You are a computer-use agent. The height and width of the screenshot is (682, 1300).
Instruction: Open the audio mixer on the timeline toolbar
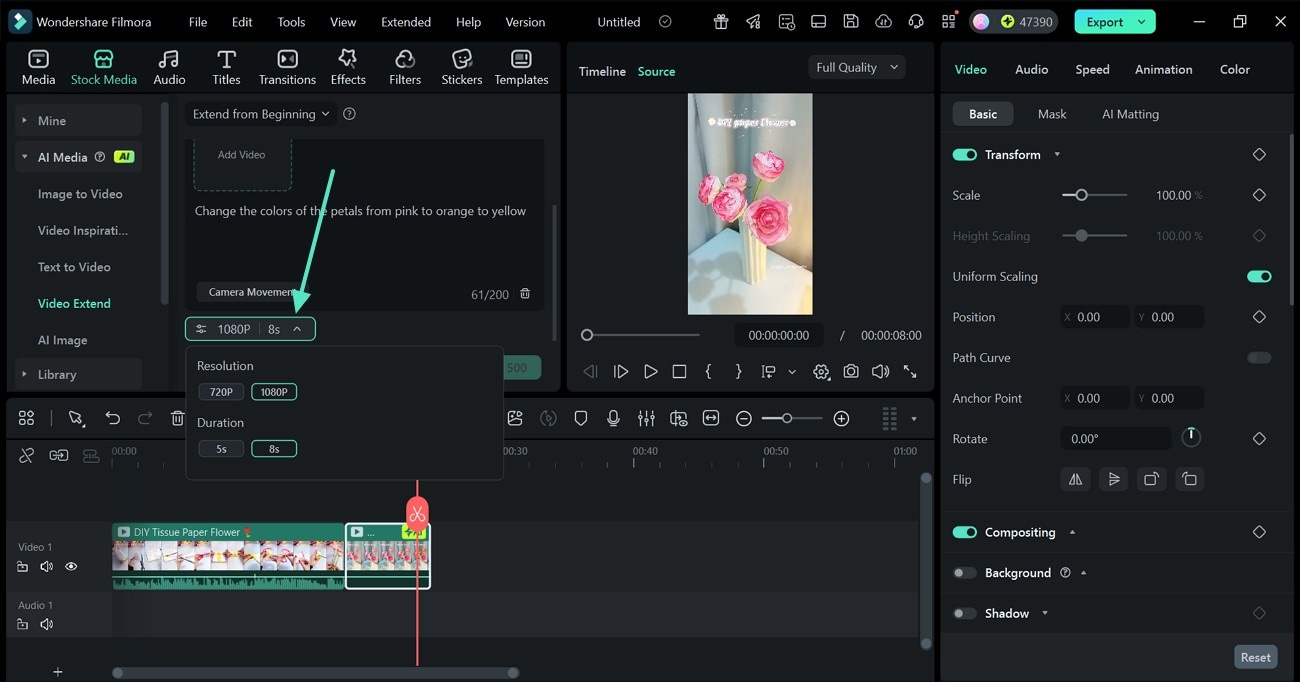coord(646,418)
